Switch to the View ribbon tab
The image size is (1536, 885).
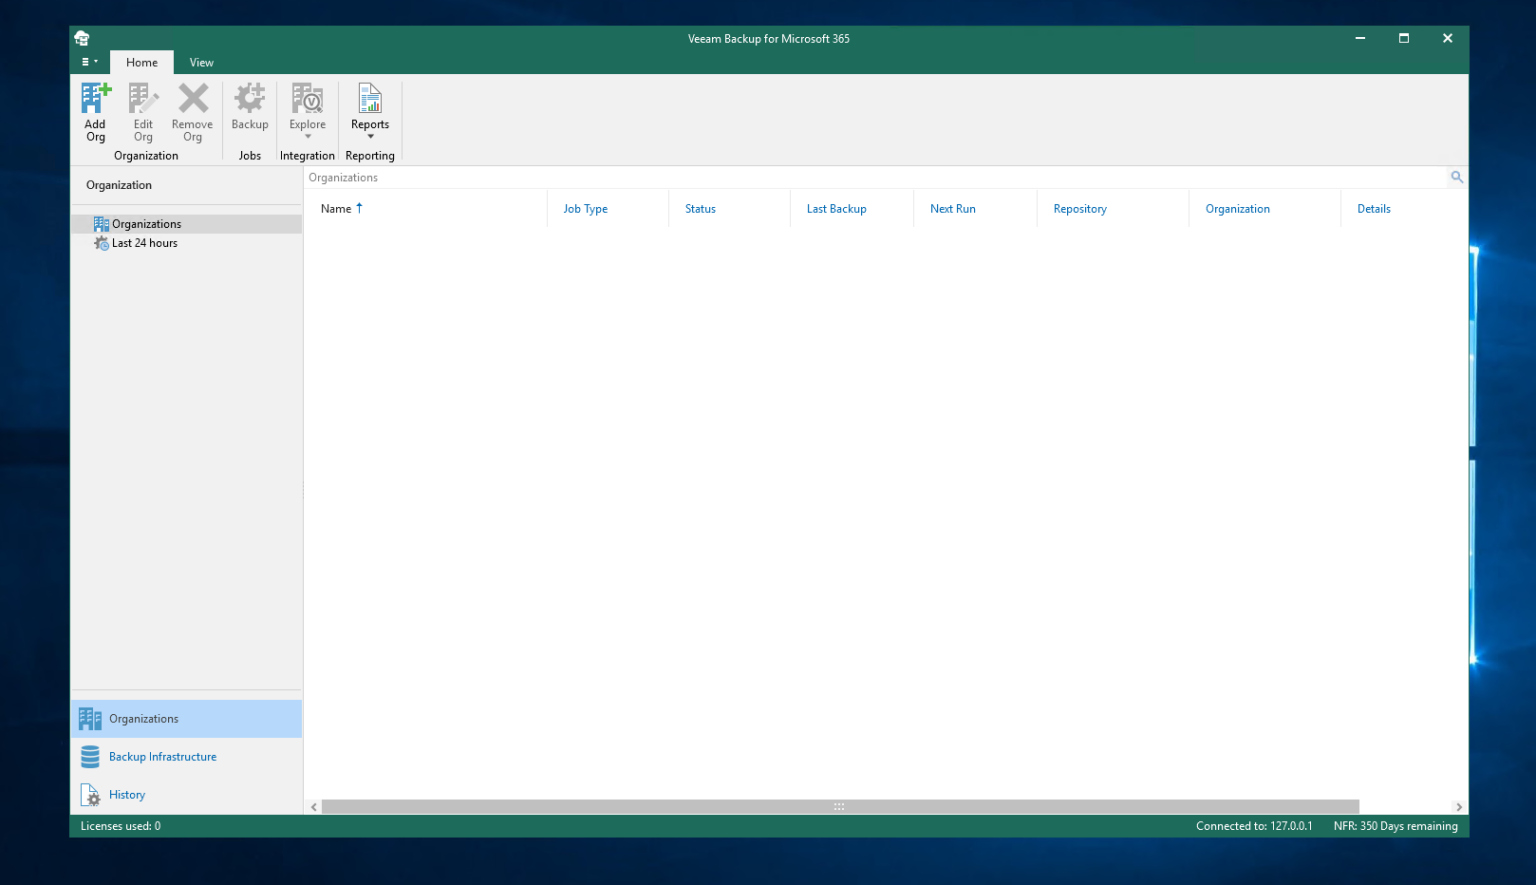tap(201, 62)
